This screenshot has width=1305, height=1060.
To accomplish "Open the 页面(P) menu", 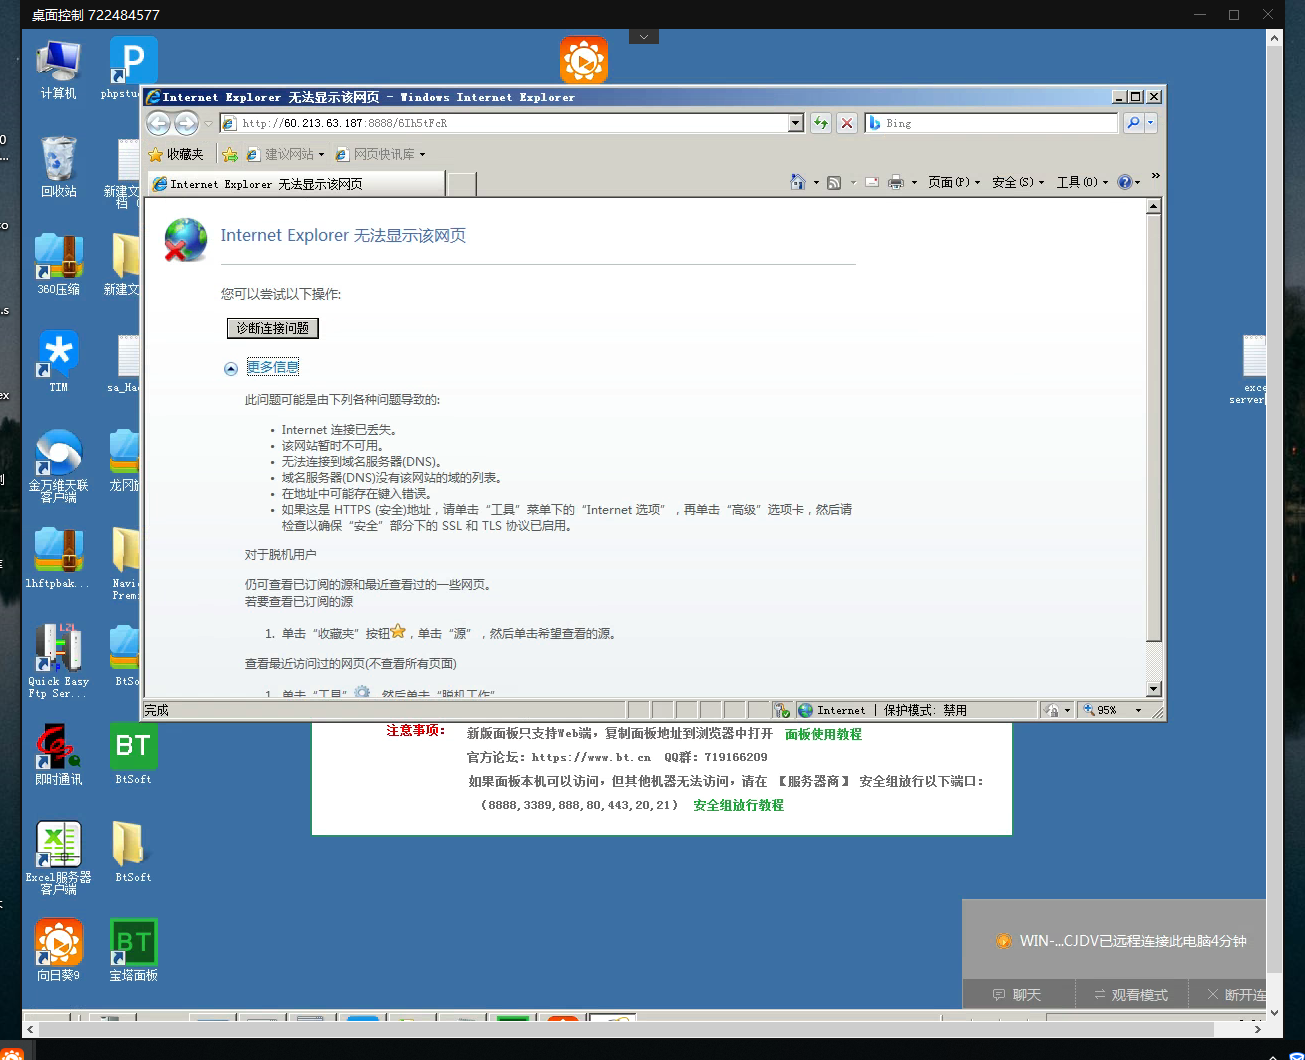I will (x=953, y=182).
